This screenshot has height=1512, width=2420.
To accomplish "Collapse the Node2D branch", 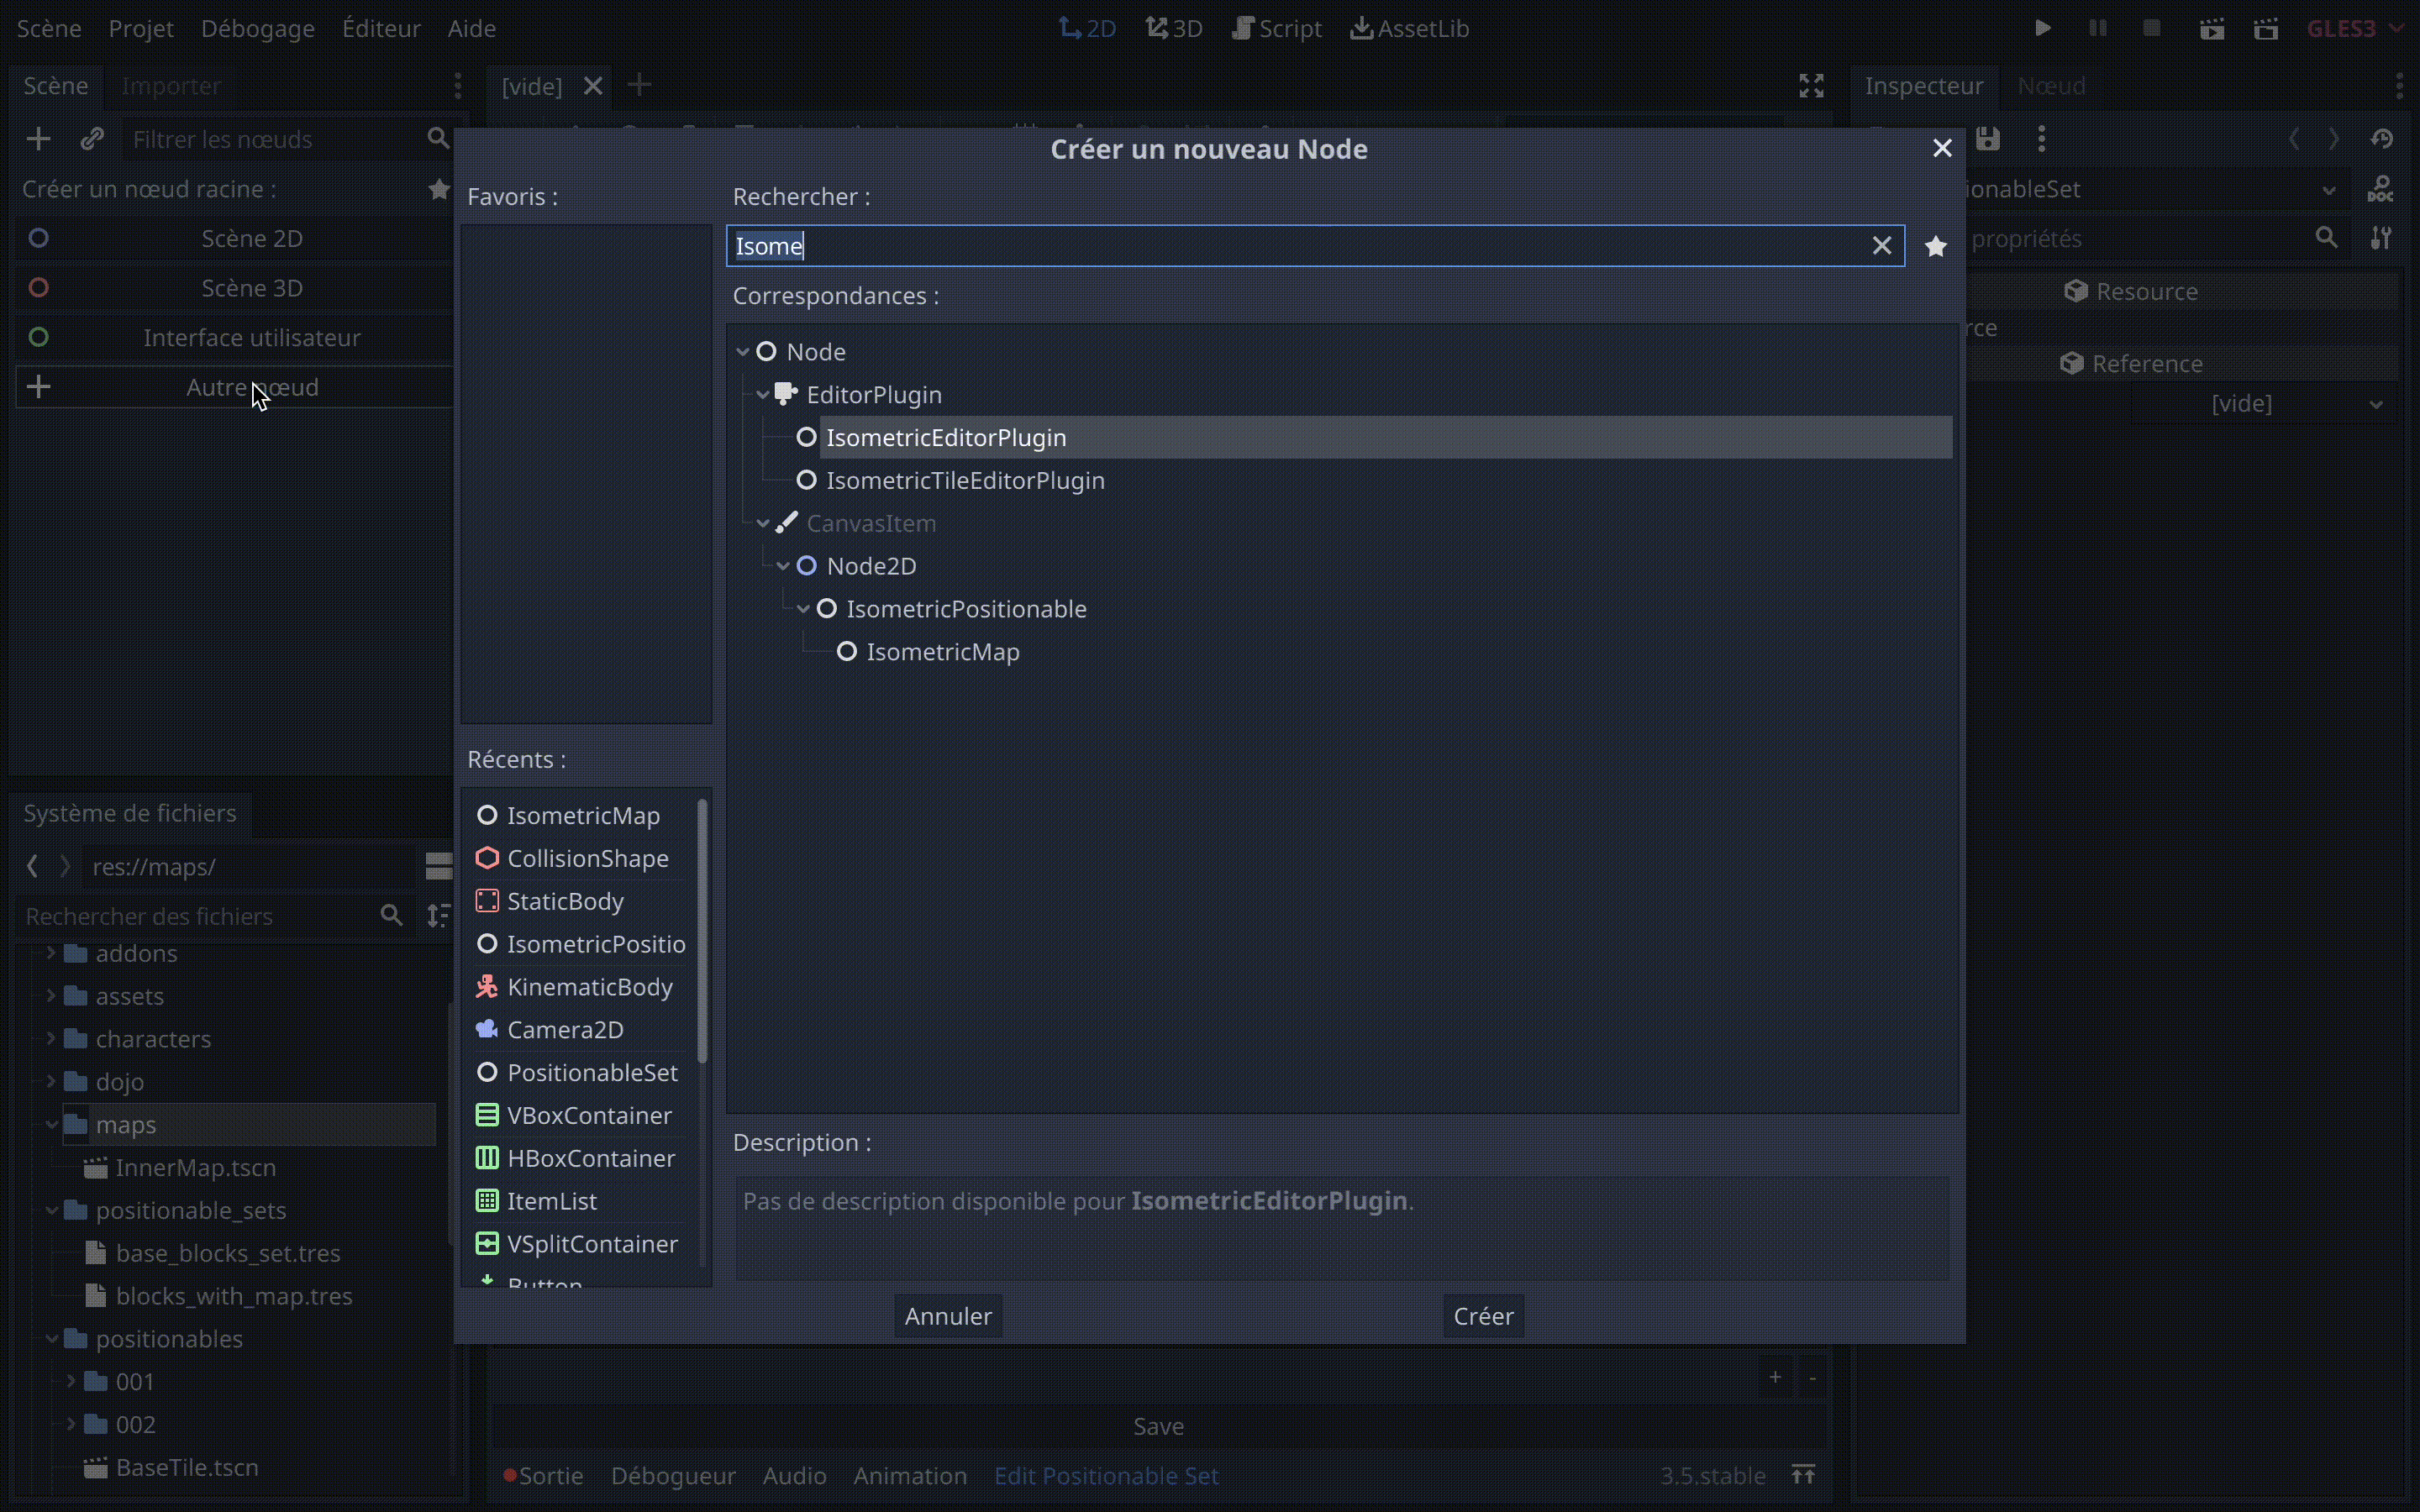I will click(783, 566).
